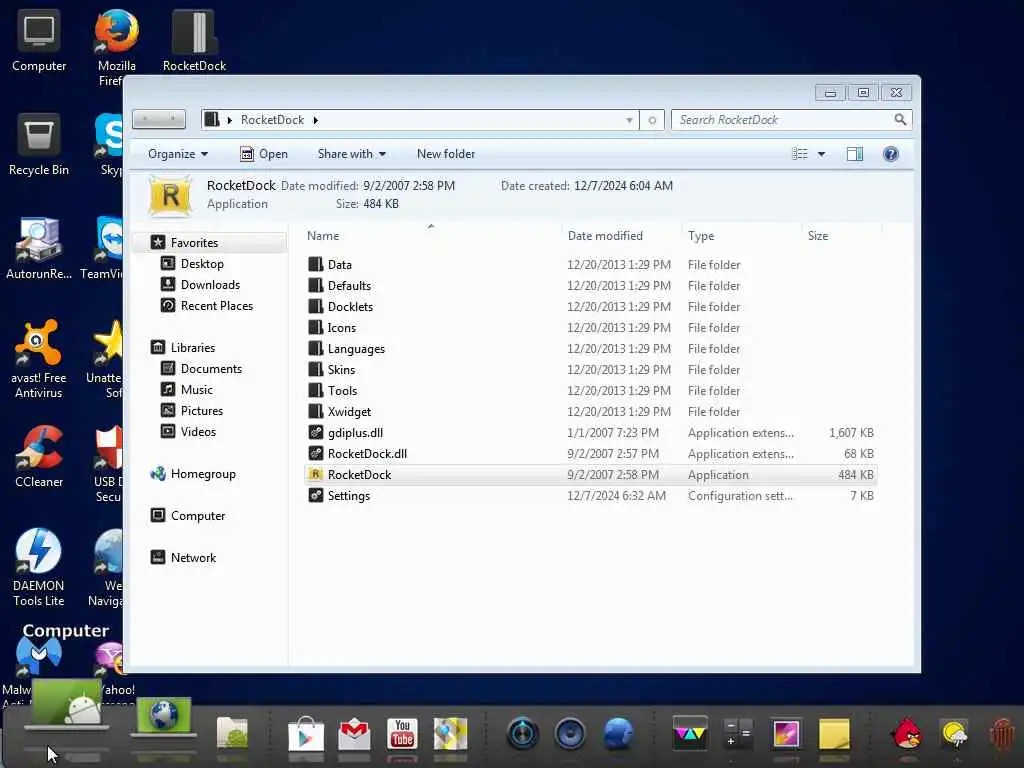1024x768 pixels.
Task: Select Documents in the navigation pane
Action: point(202,369)
